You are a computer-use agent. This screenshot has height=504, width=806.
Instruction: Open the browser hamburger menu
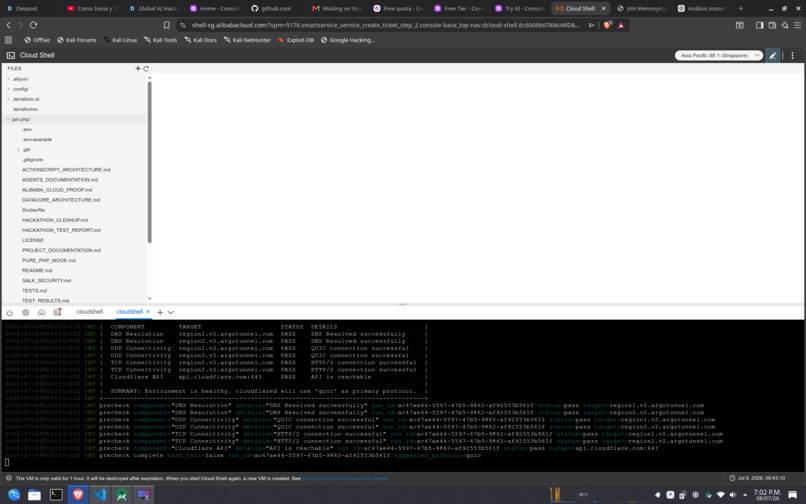click(x=797, y=25)
